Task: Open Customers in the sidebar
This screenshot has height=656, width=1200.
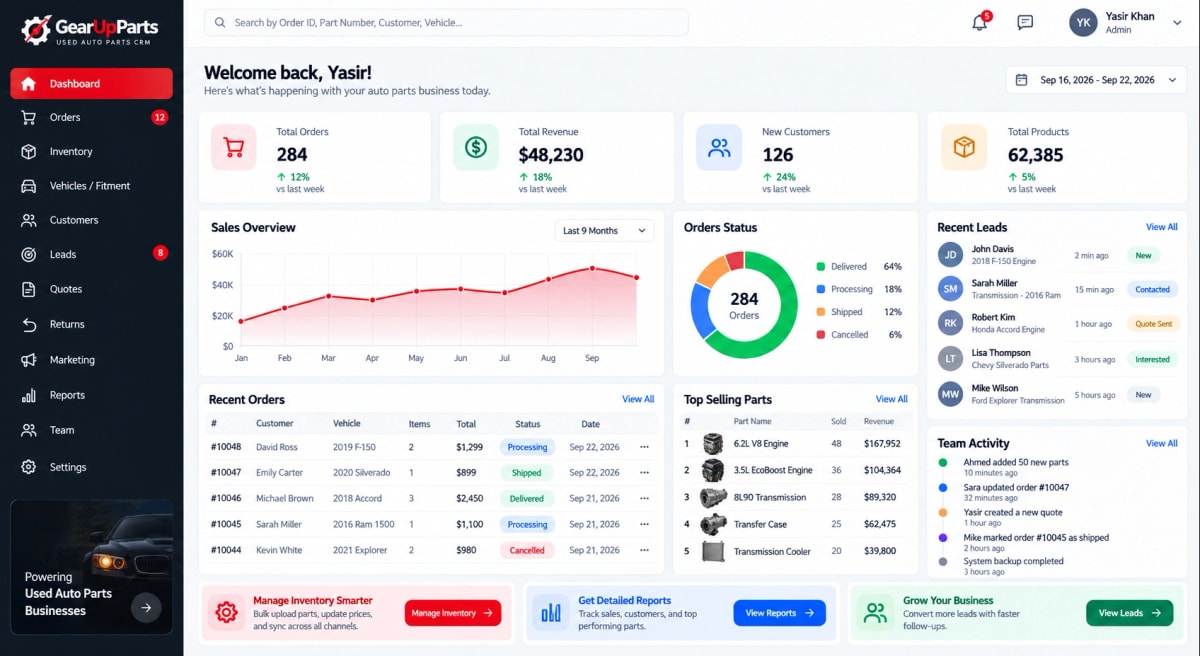Action: (91, 220)
